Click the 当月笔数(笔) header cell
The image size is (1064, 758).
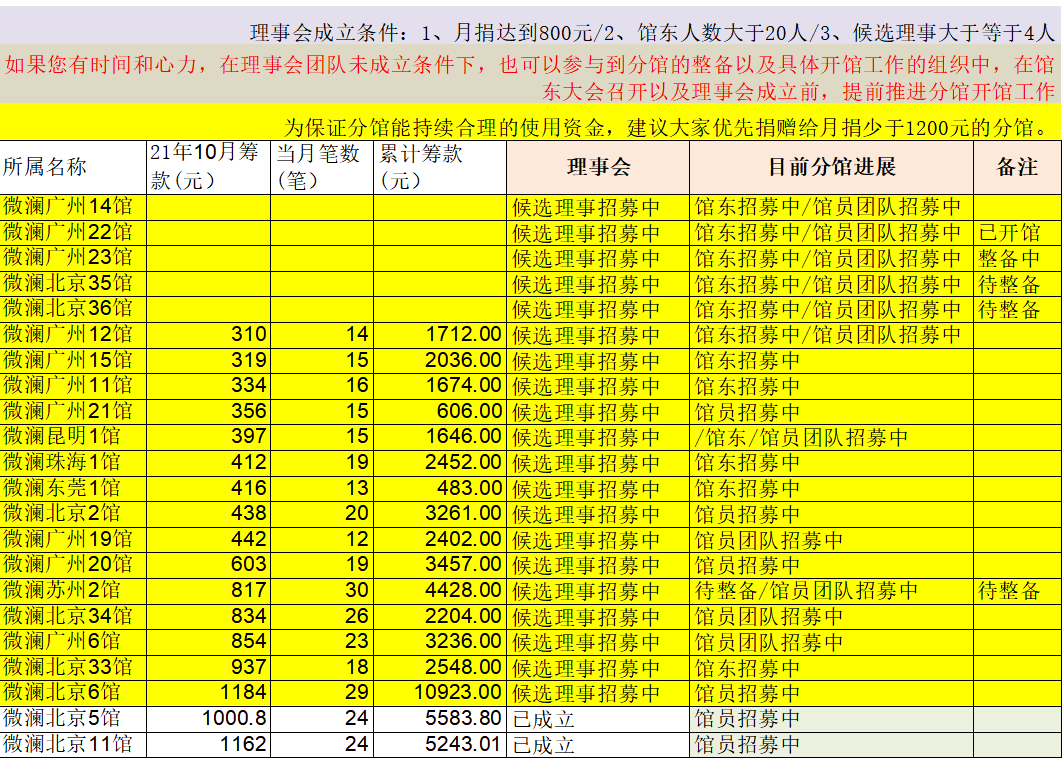[321, 167]
